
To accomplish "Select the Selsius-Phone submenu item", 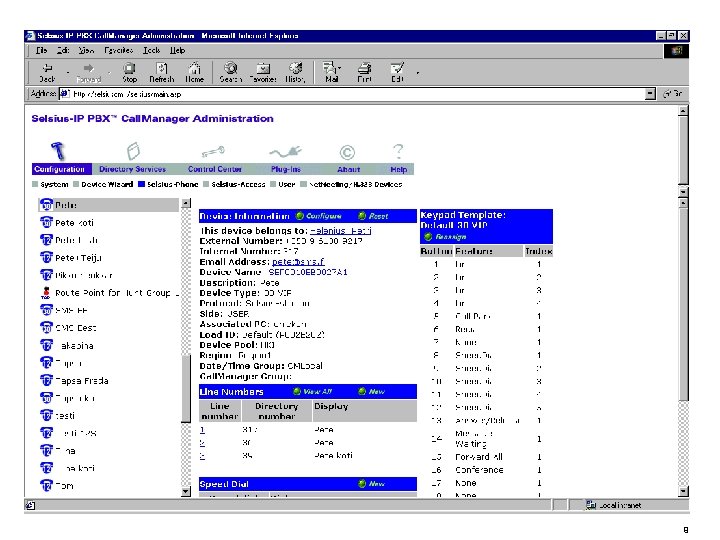I will click(x=169, y=184).
